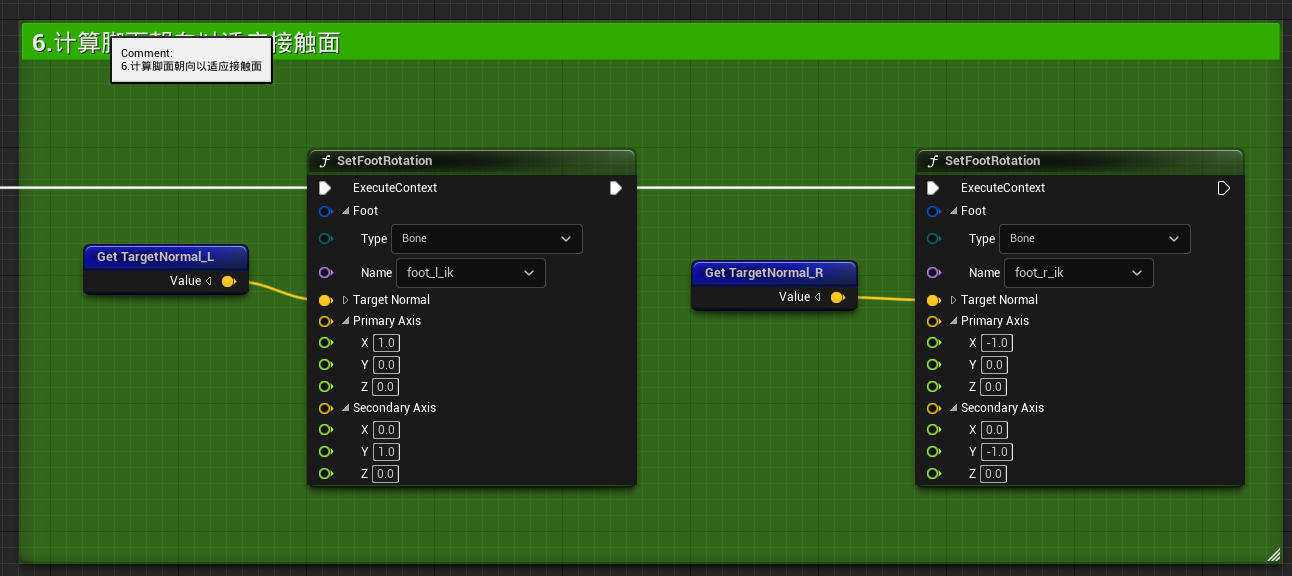Open Type dropdown on left SetFootRotation node
Image resolution: width=1292 pixels, height=576 pixels.
coord(487,239)
